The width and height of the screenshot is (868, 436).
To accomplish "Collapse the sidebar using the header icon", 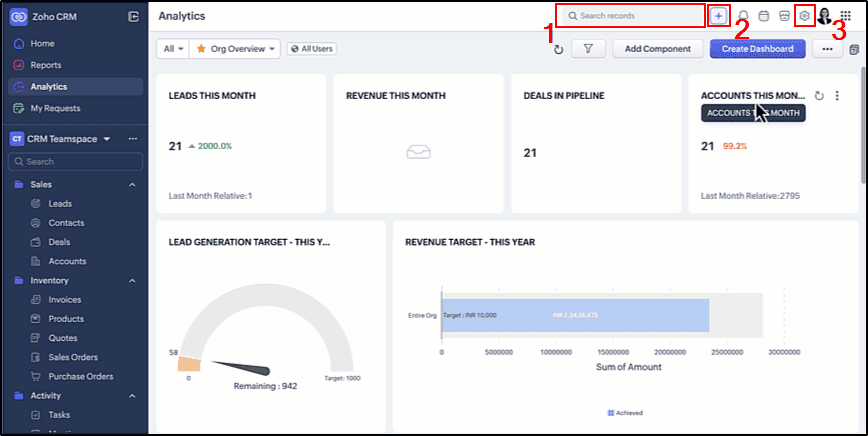I will [x=134, y=17].
